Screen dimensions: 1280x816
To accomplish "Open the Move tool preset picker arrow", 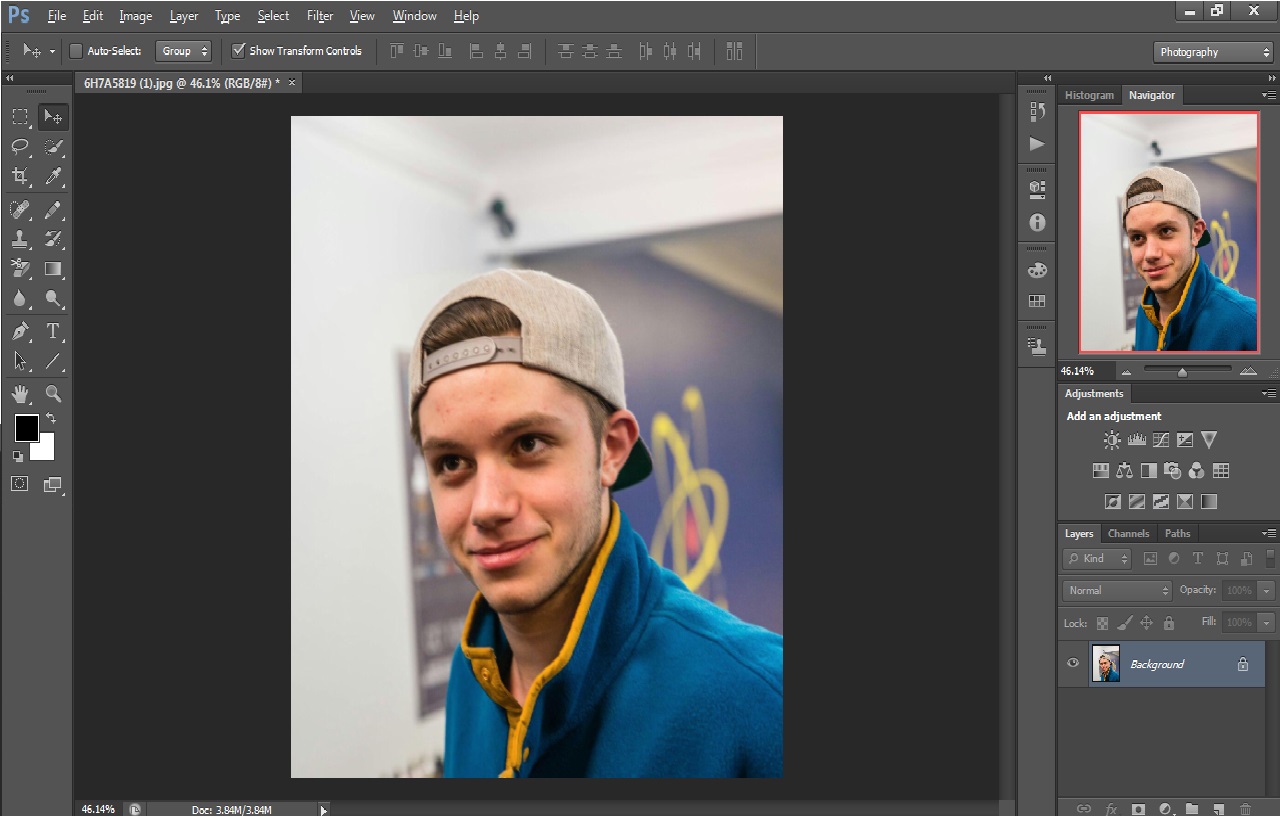I will coord(52,52).
